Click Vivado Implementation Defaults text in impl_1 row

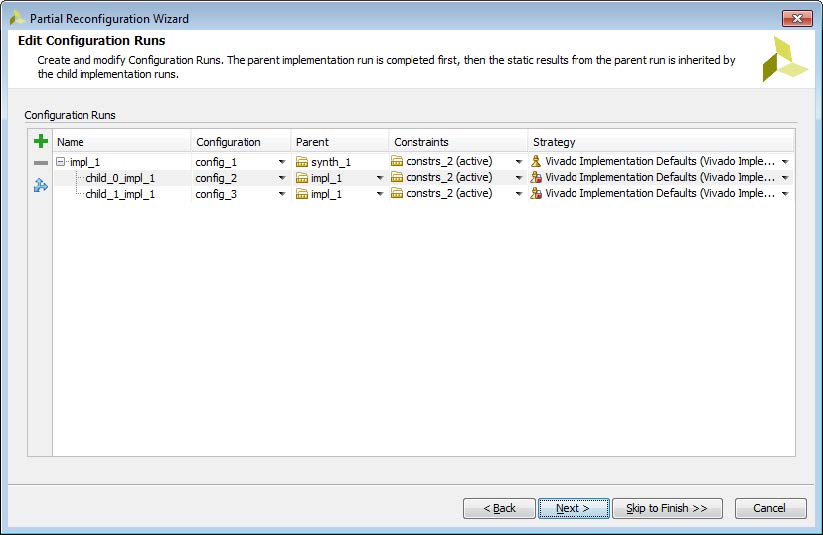(660, 161)
